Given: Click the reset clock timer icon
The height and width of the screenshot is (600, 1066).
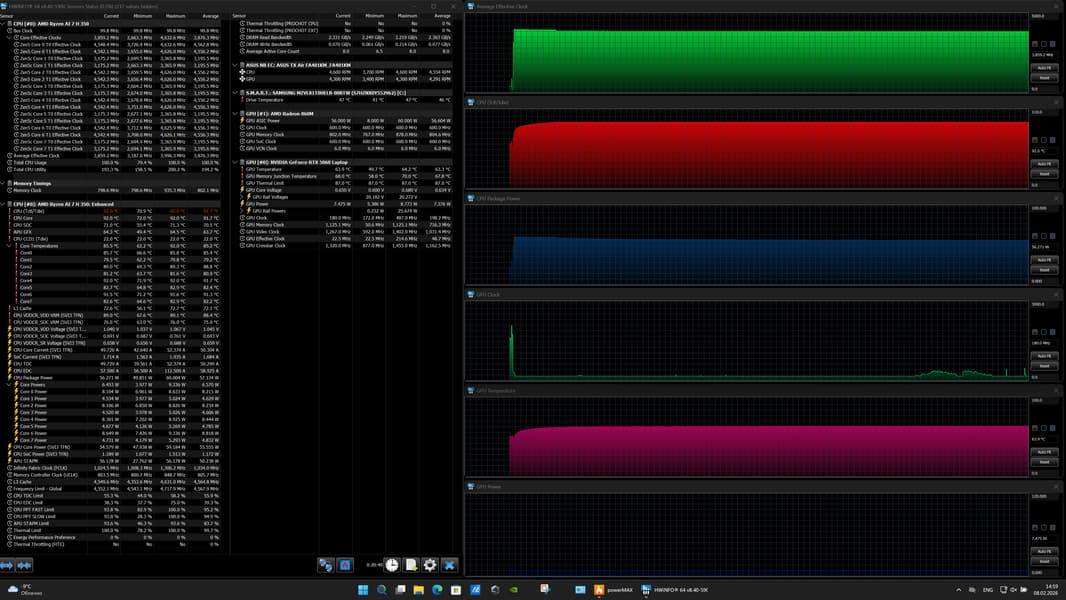Looking at the screenshot, I should (x=392, y=565).
